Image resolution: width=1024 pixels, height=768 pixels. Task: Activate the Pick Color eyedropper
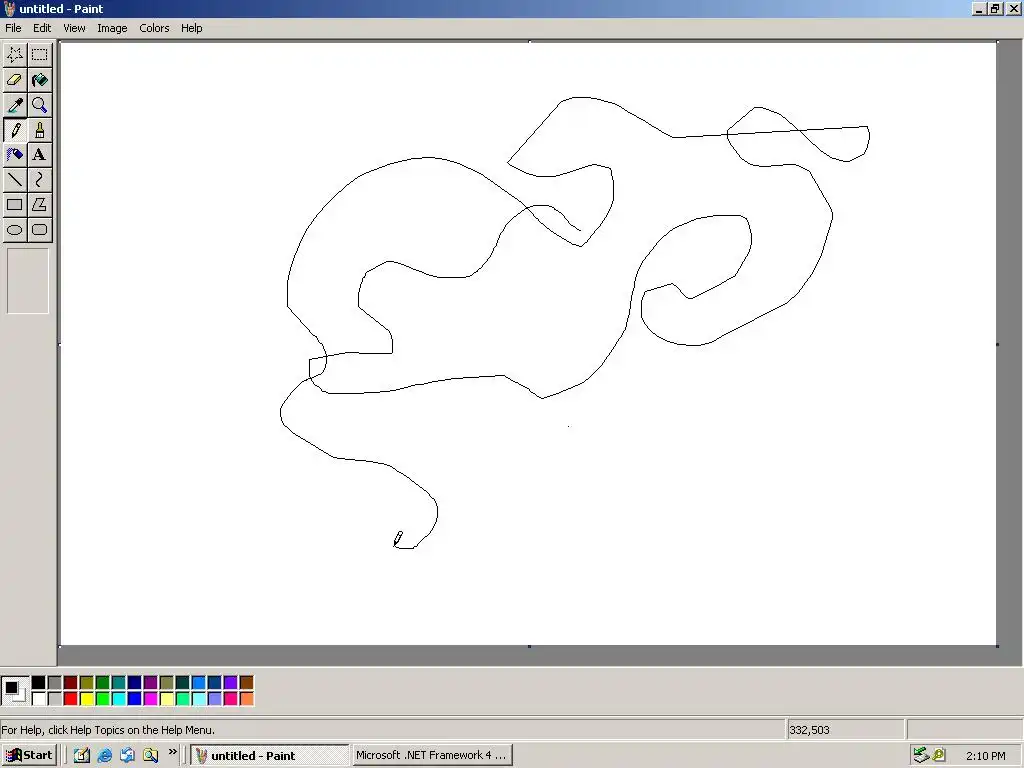[x=15, y=104]
